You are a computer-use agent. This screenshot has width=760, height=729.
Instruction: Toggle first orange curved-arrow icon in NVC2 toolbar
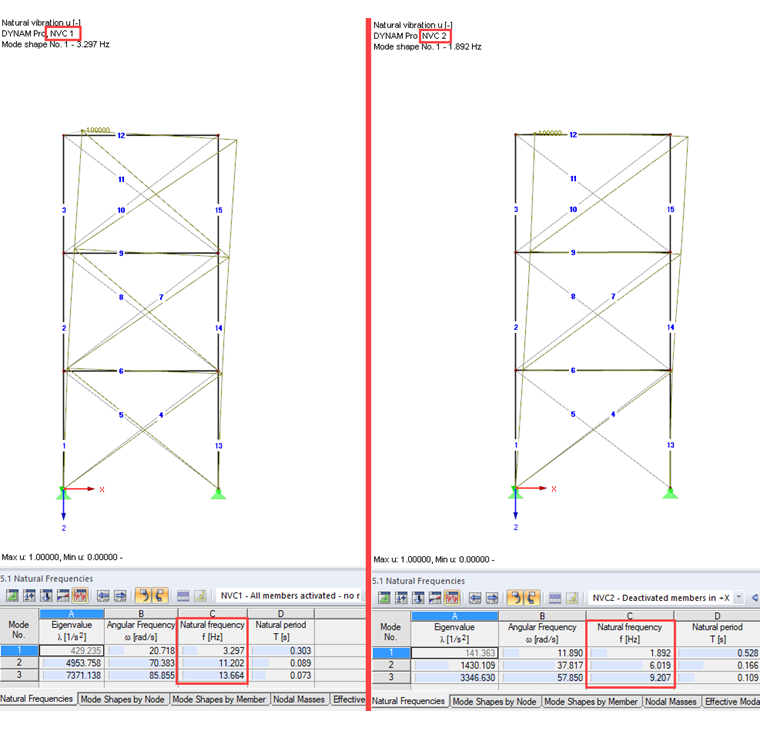pos(515,598)
